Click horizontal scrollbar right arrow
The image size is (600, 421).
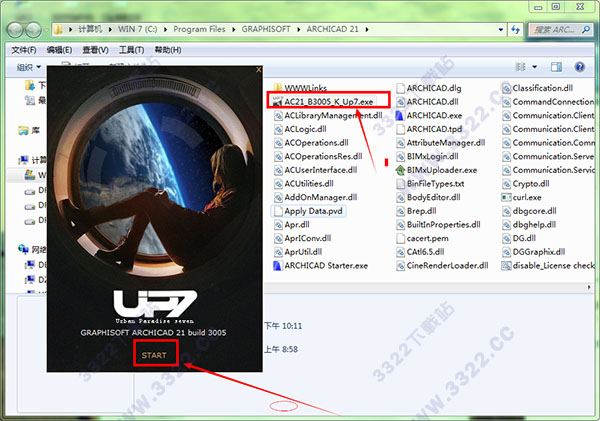(x=589, y=287)
